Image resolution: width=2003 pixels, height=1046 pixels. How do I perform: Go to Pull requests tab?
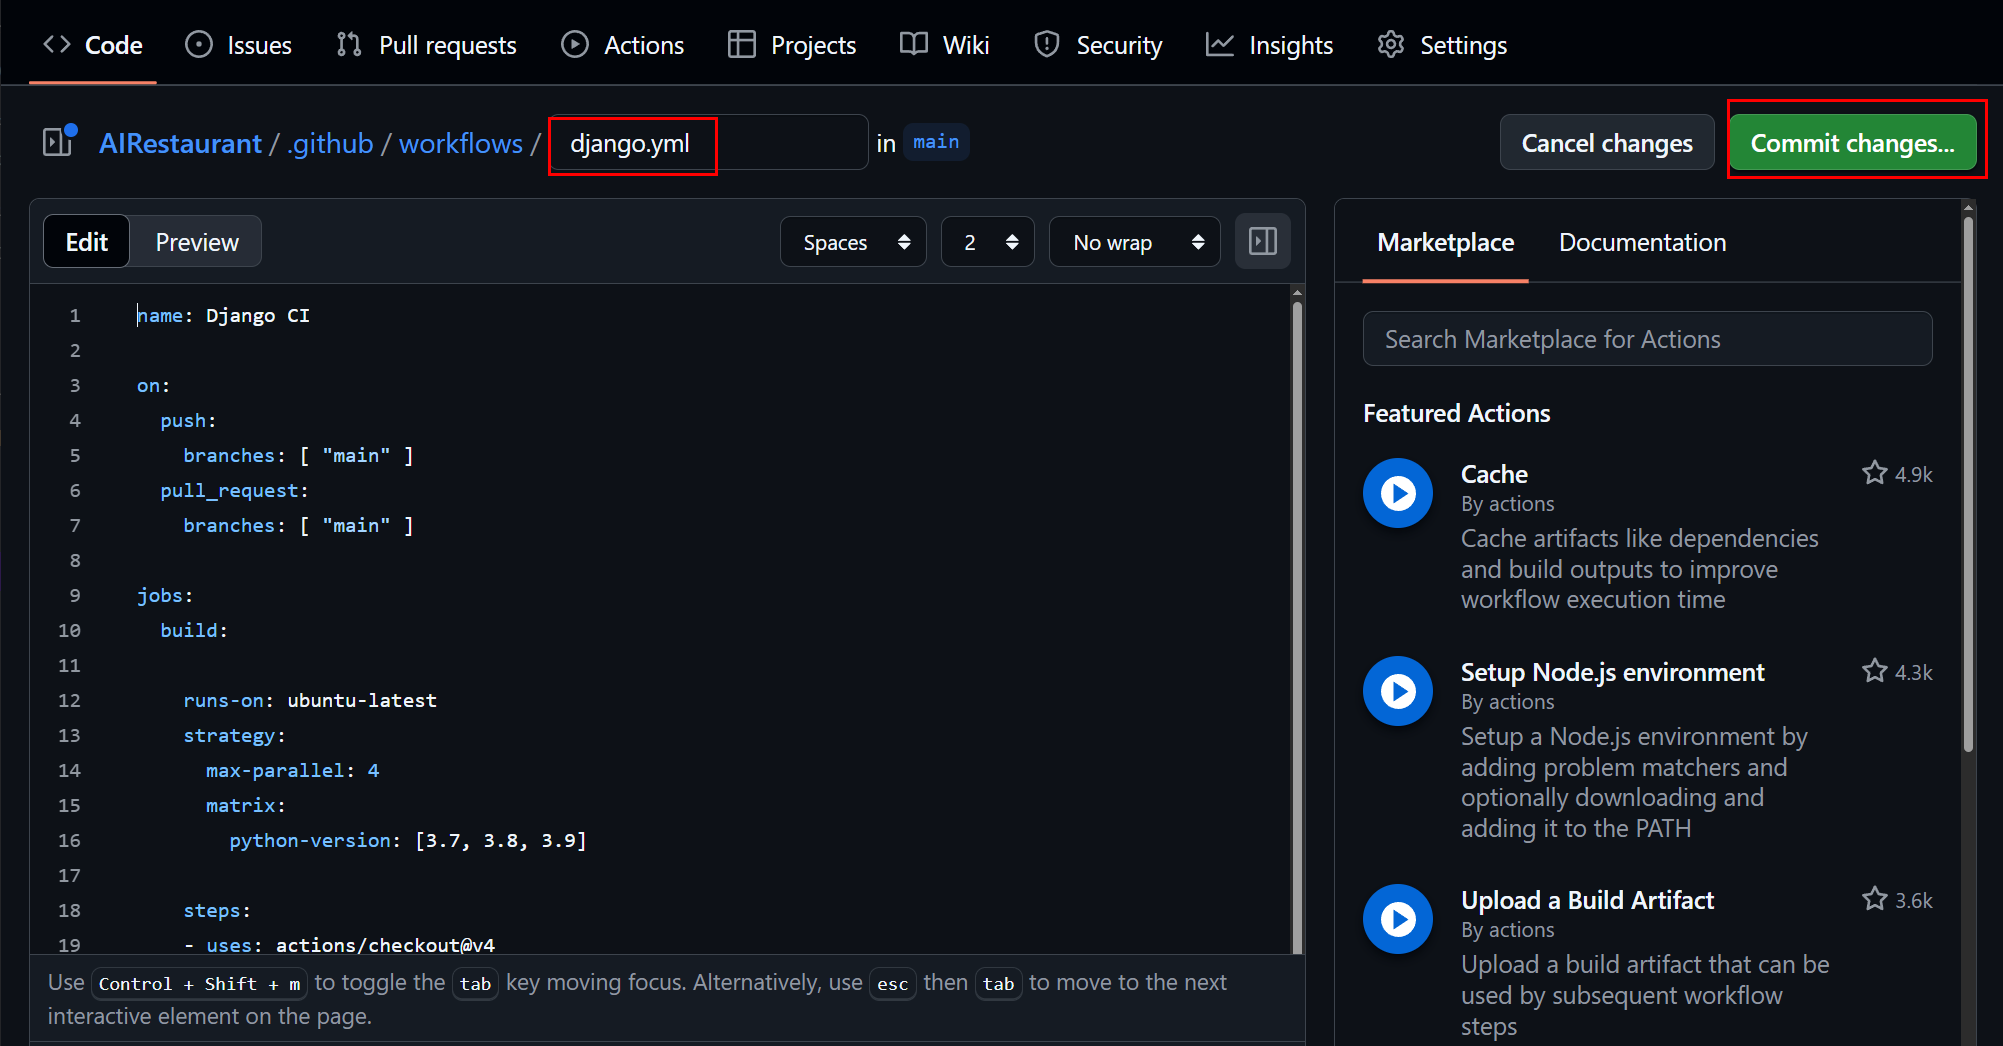click(427, 45)
